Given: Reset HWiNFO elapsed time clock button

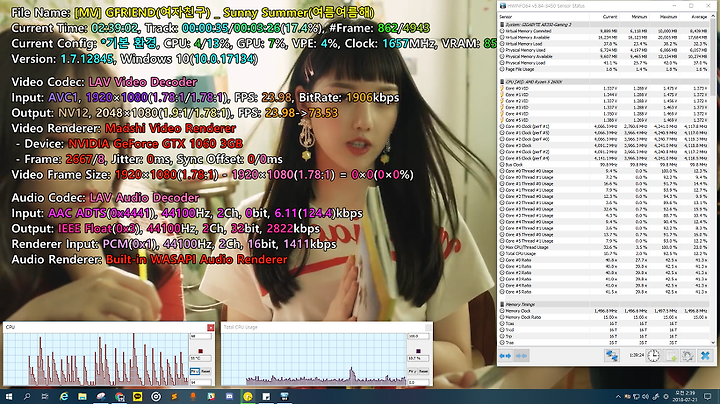Looking at the screenshot, I should click(x=653, y=356).
